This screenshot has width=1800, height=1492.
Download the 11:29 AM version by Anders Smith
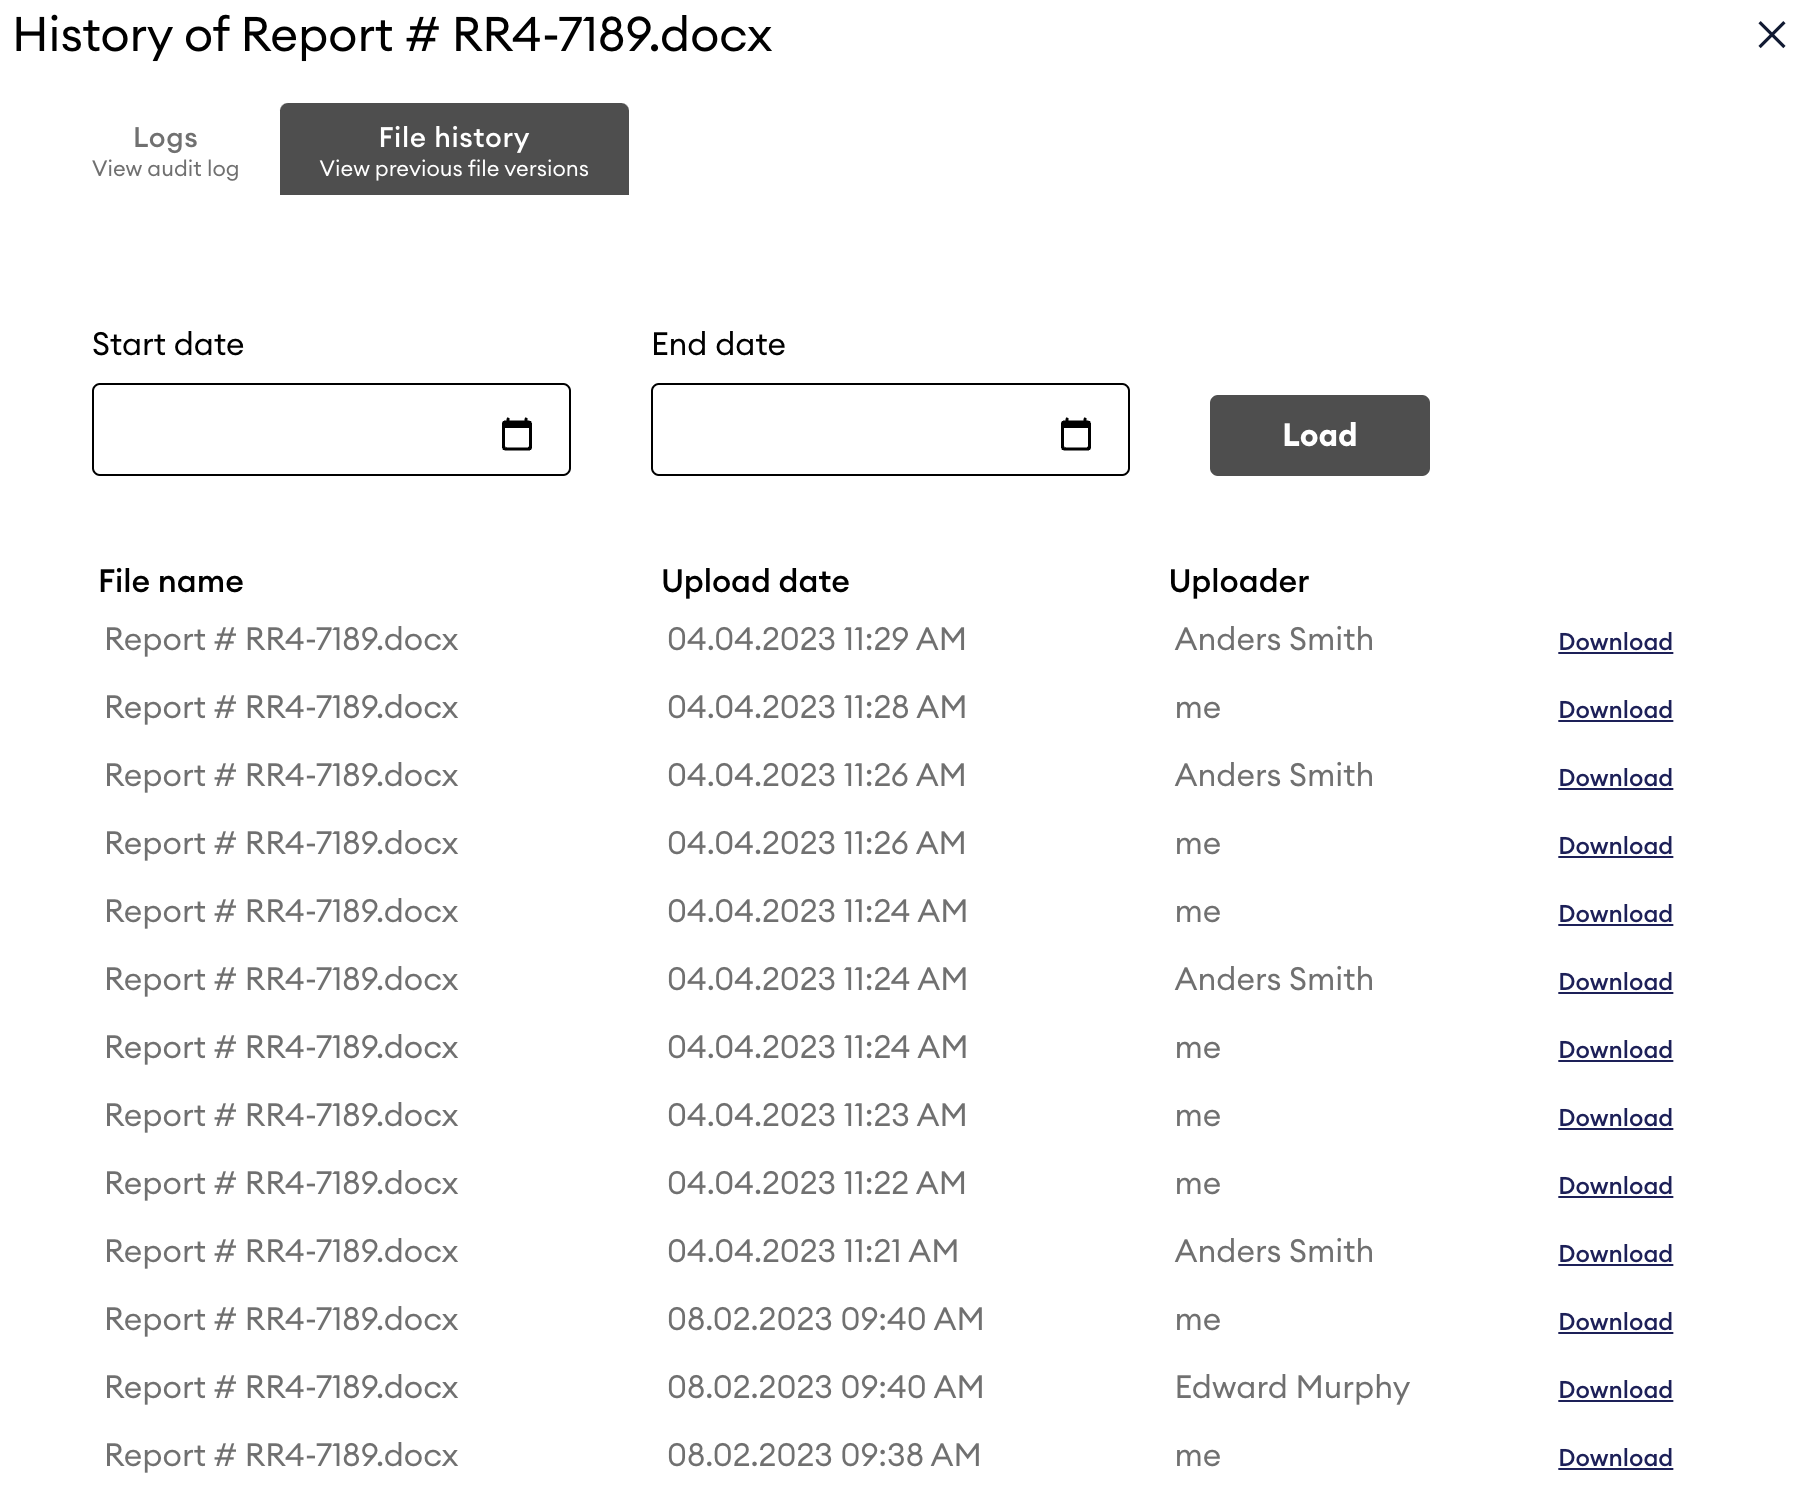click(x=1615, y=642)
